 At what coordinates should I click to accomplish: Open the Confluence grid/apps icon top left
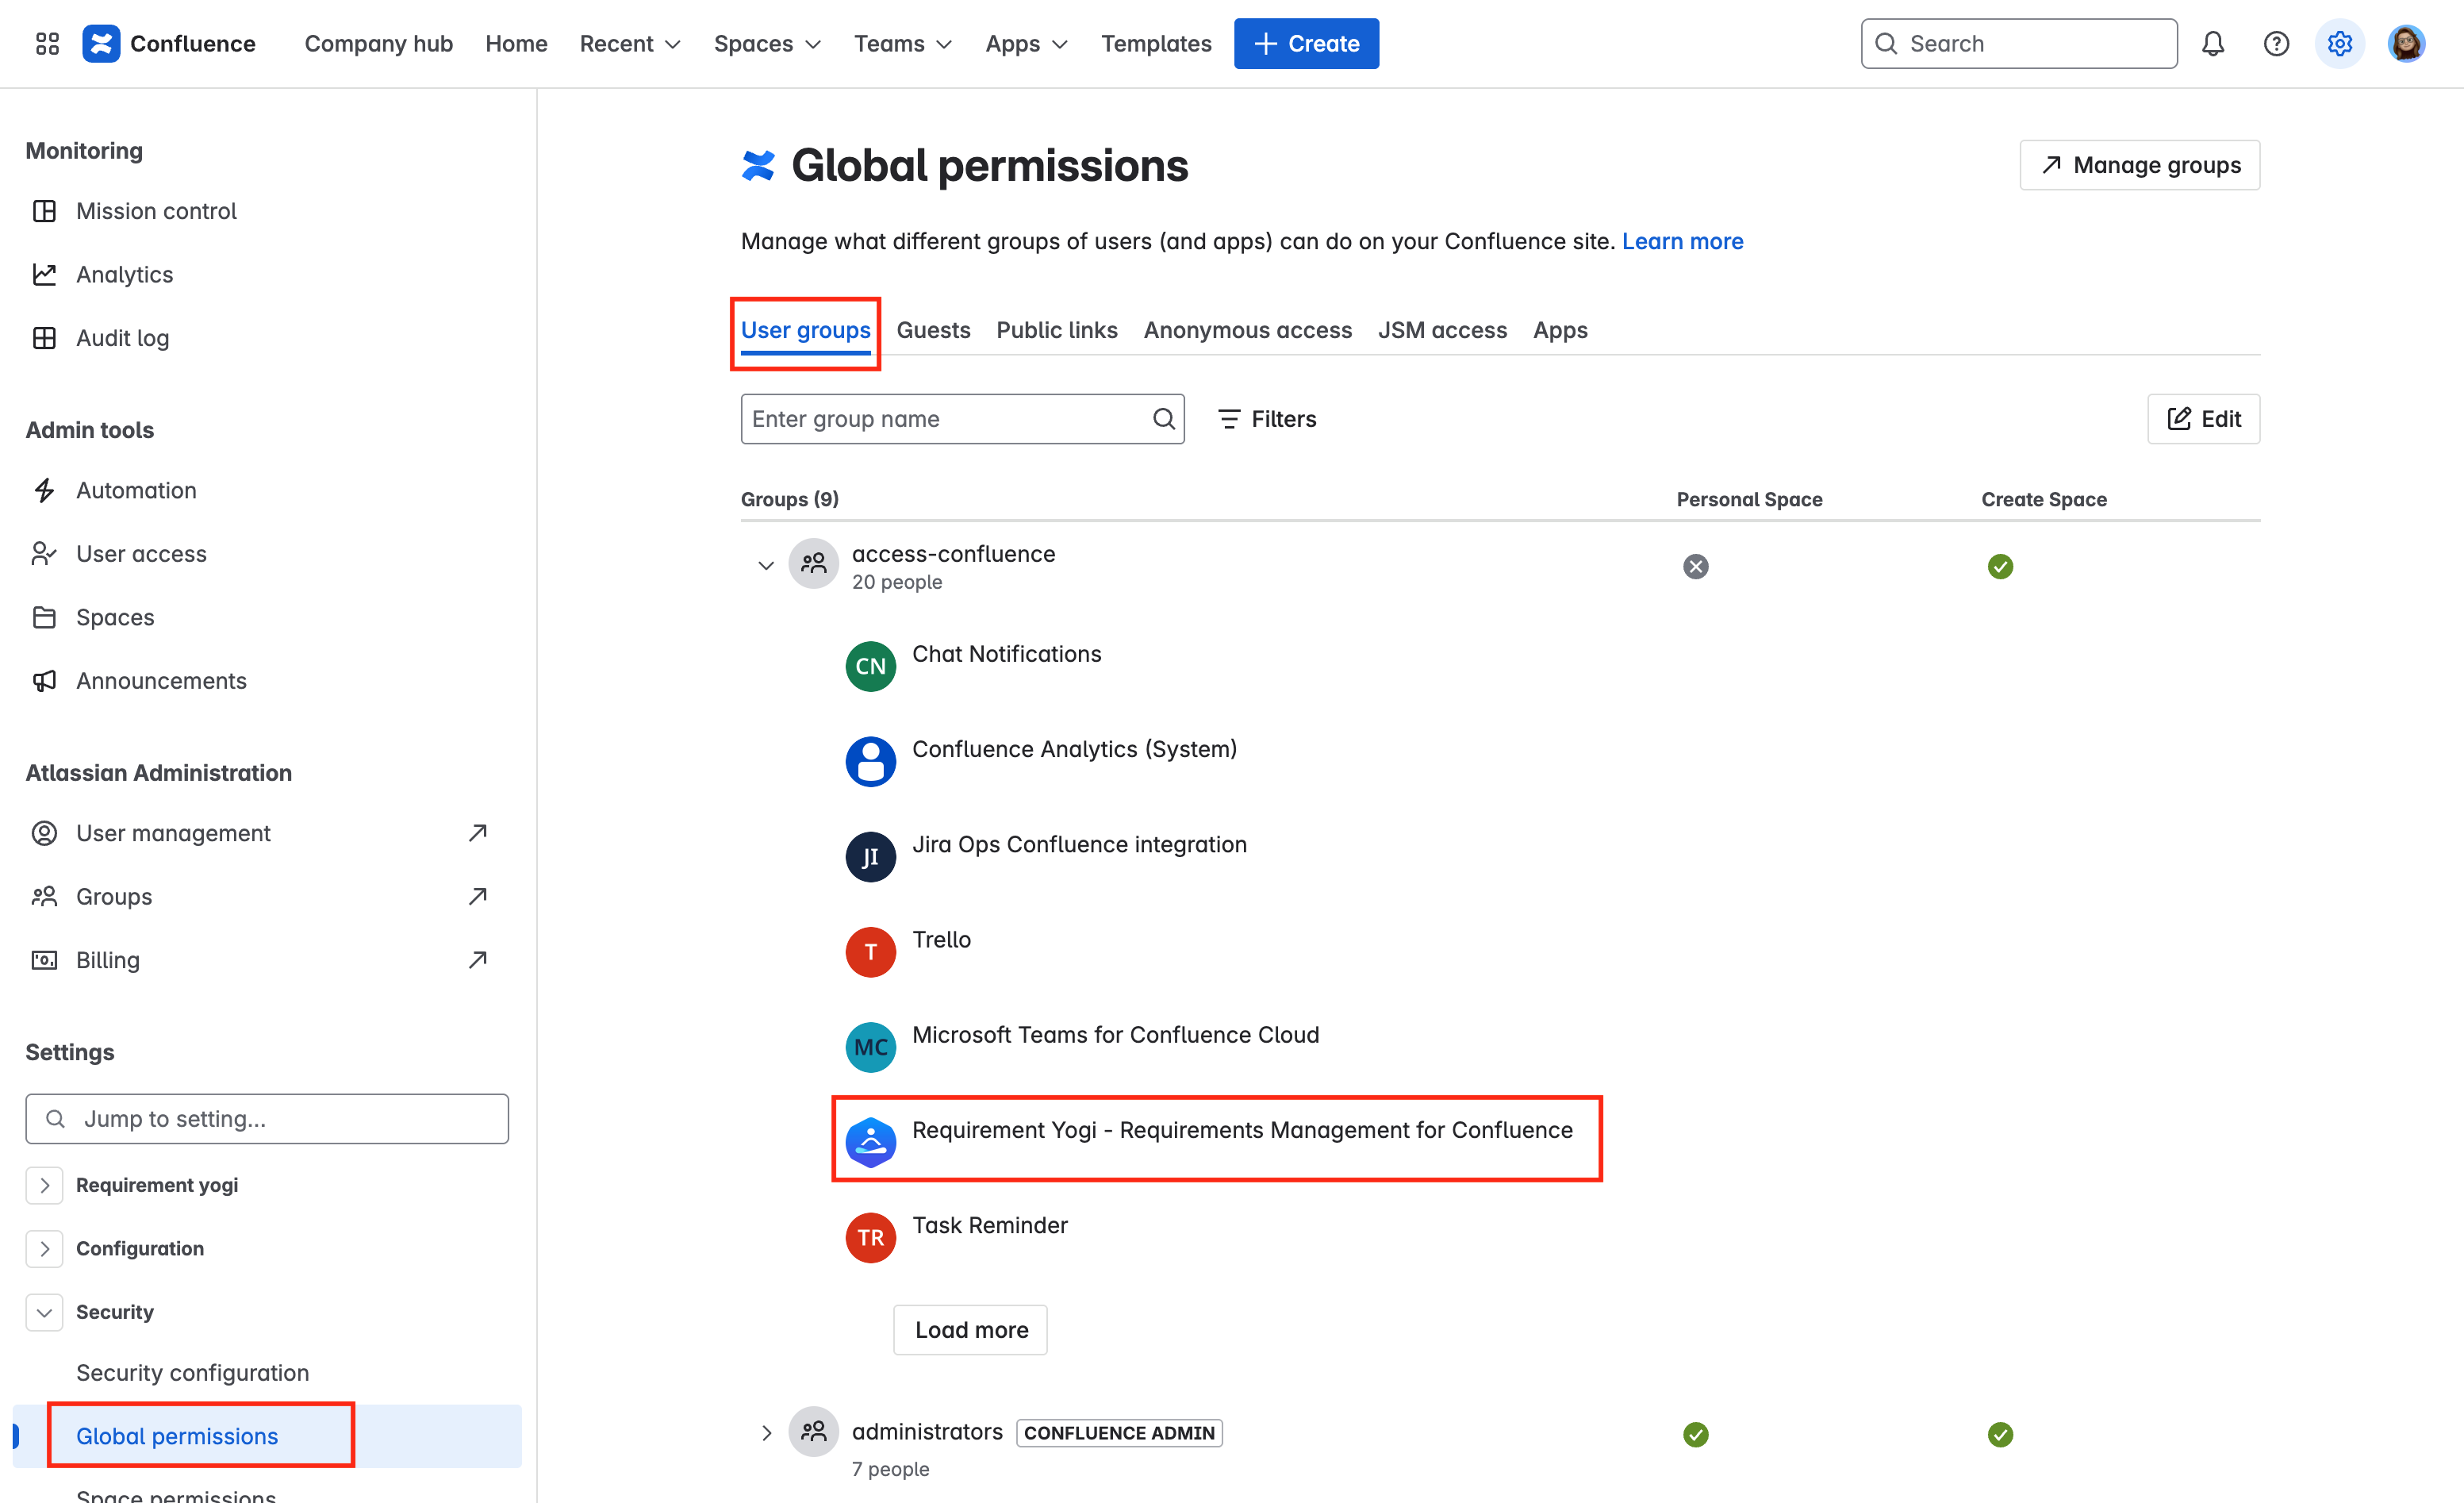click(x=45, y=43)
